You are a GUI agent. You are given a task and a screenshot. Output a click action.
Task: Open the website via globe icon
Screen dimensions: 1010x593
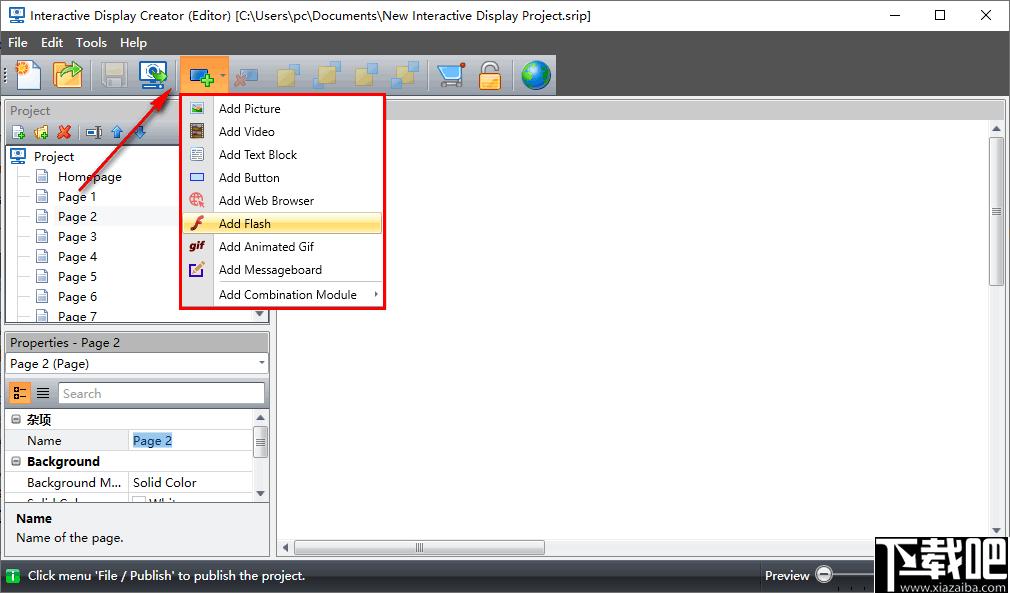click(536, 75)
